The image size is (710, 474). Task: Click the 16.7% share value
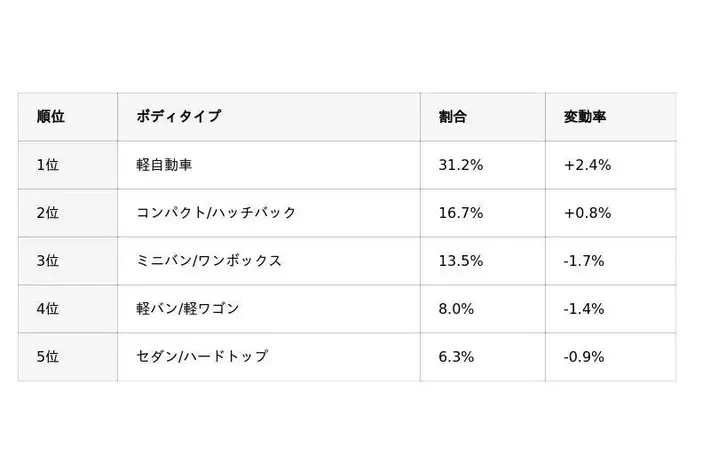point(461,213)
